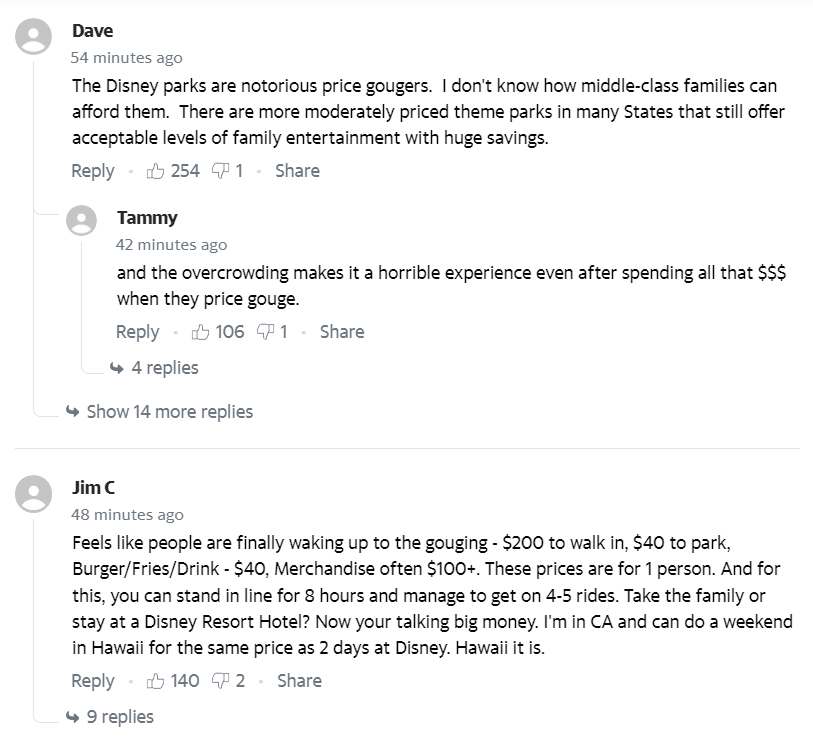Open Dave's username profile link

(93, 31)
